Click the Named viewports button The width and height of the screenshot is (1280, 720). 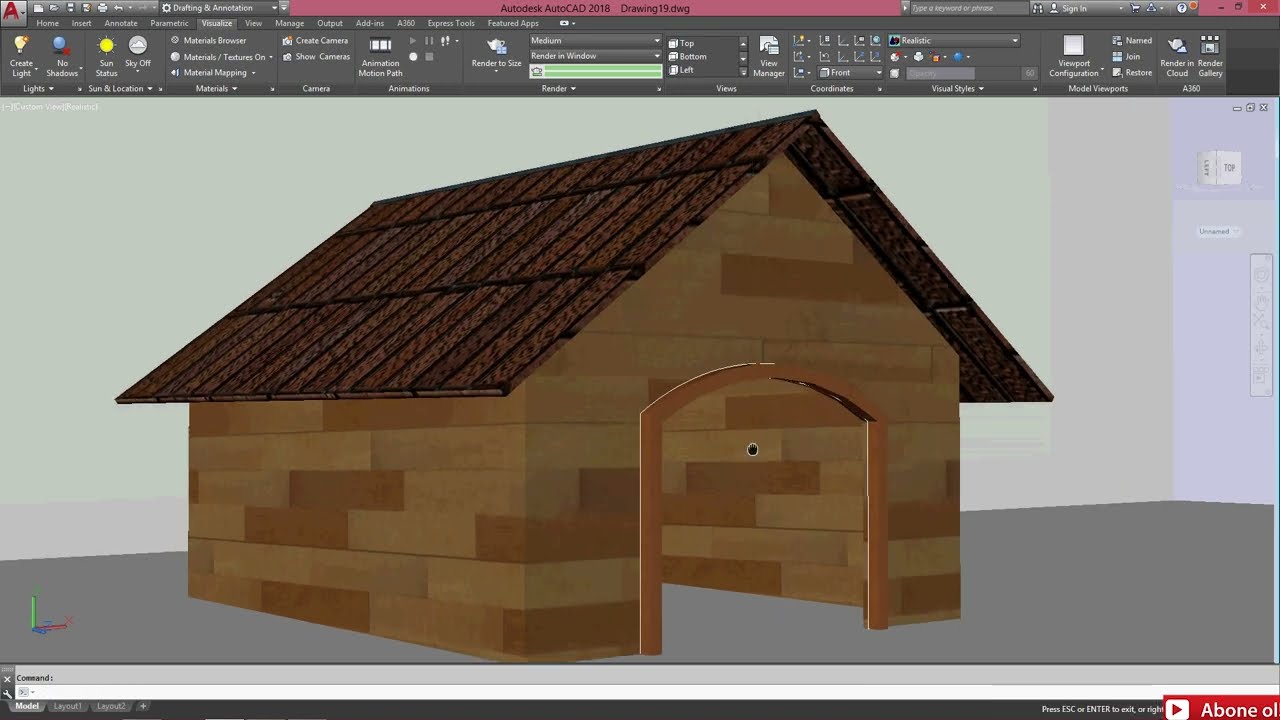[1132, 41]
